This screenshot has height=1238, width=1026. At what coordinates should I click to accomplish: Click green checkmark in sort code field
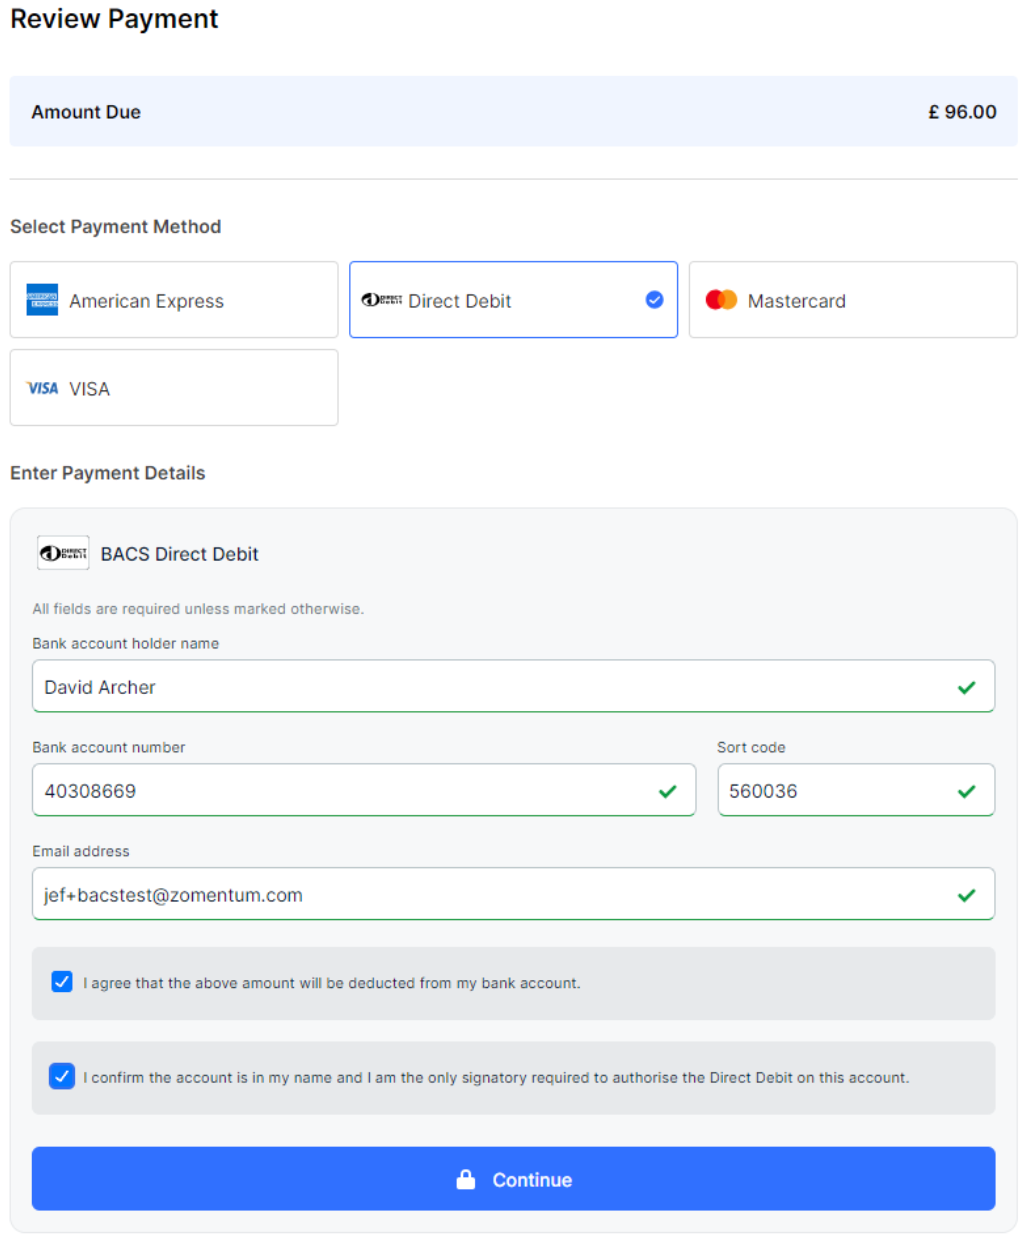(x=966, y=791)
